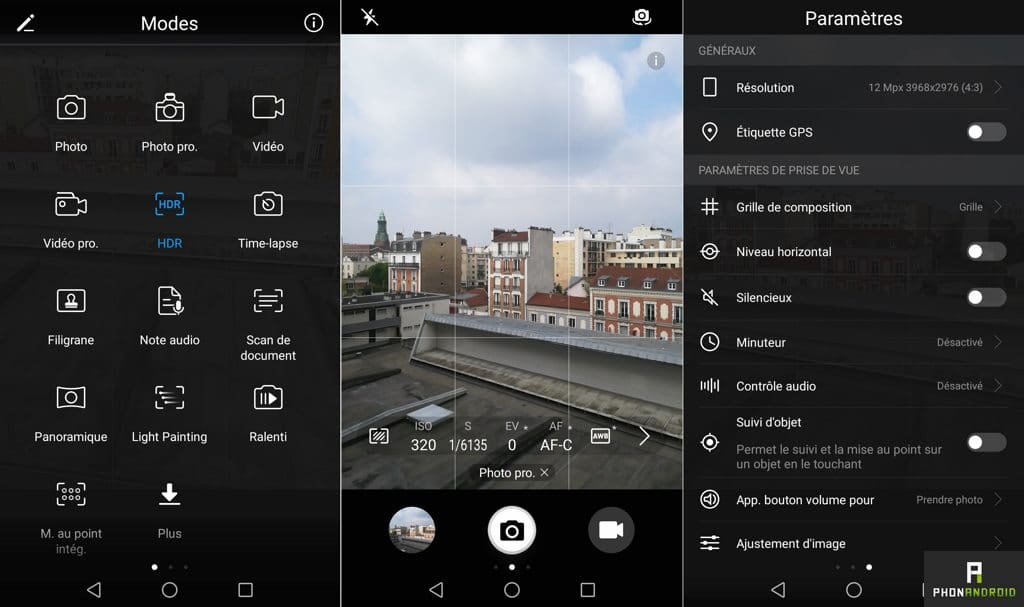
Task: Open the last photo thumbnail
Action: [412, 530]
